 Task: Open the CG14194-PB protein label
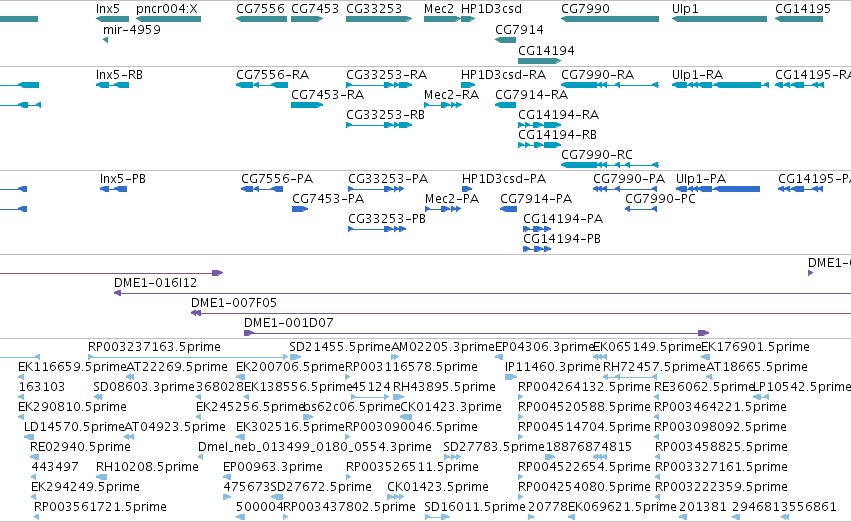tap(562, 239)
